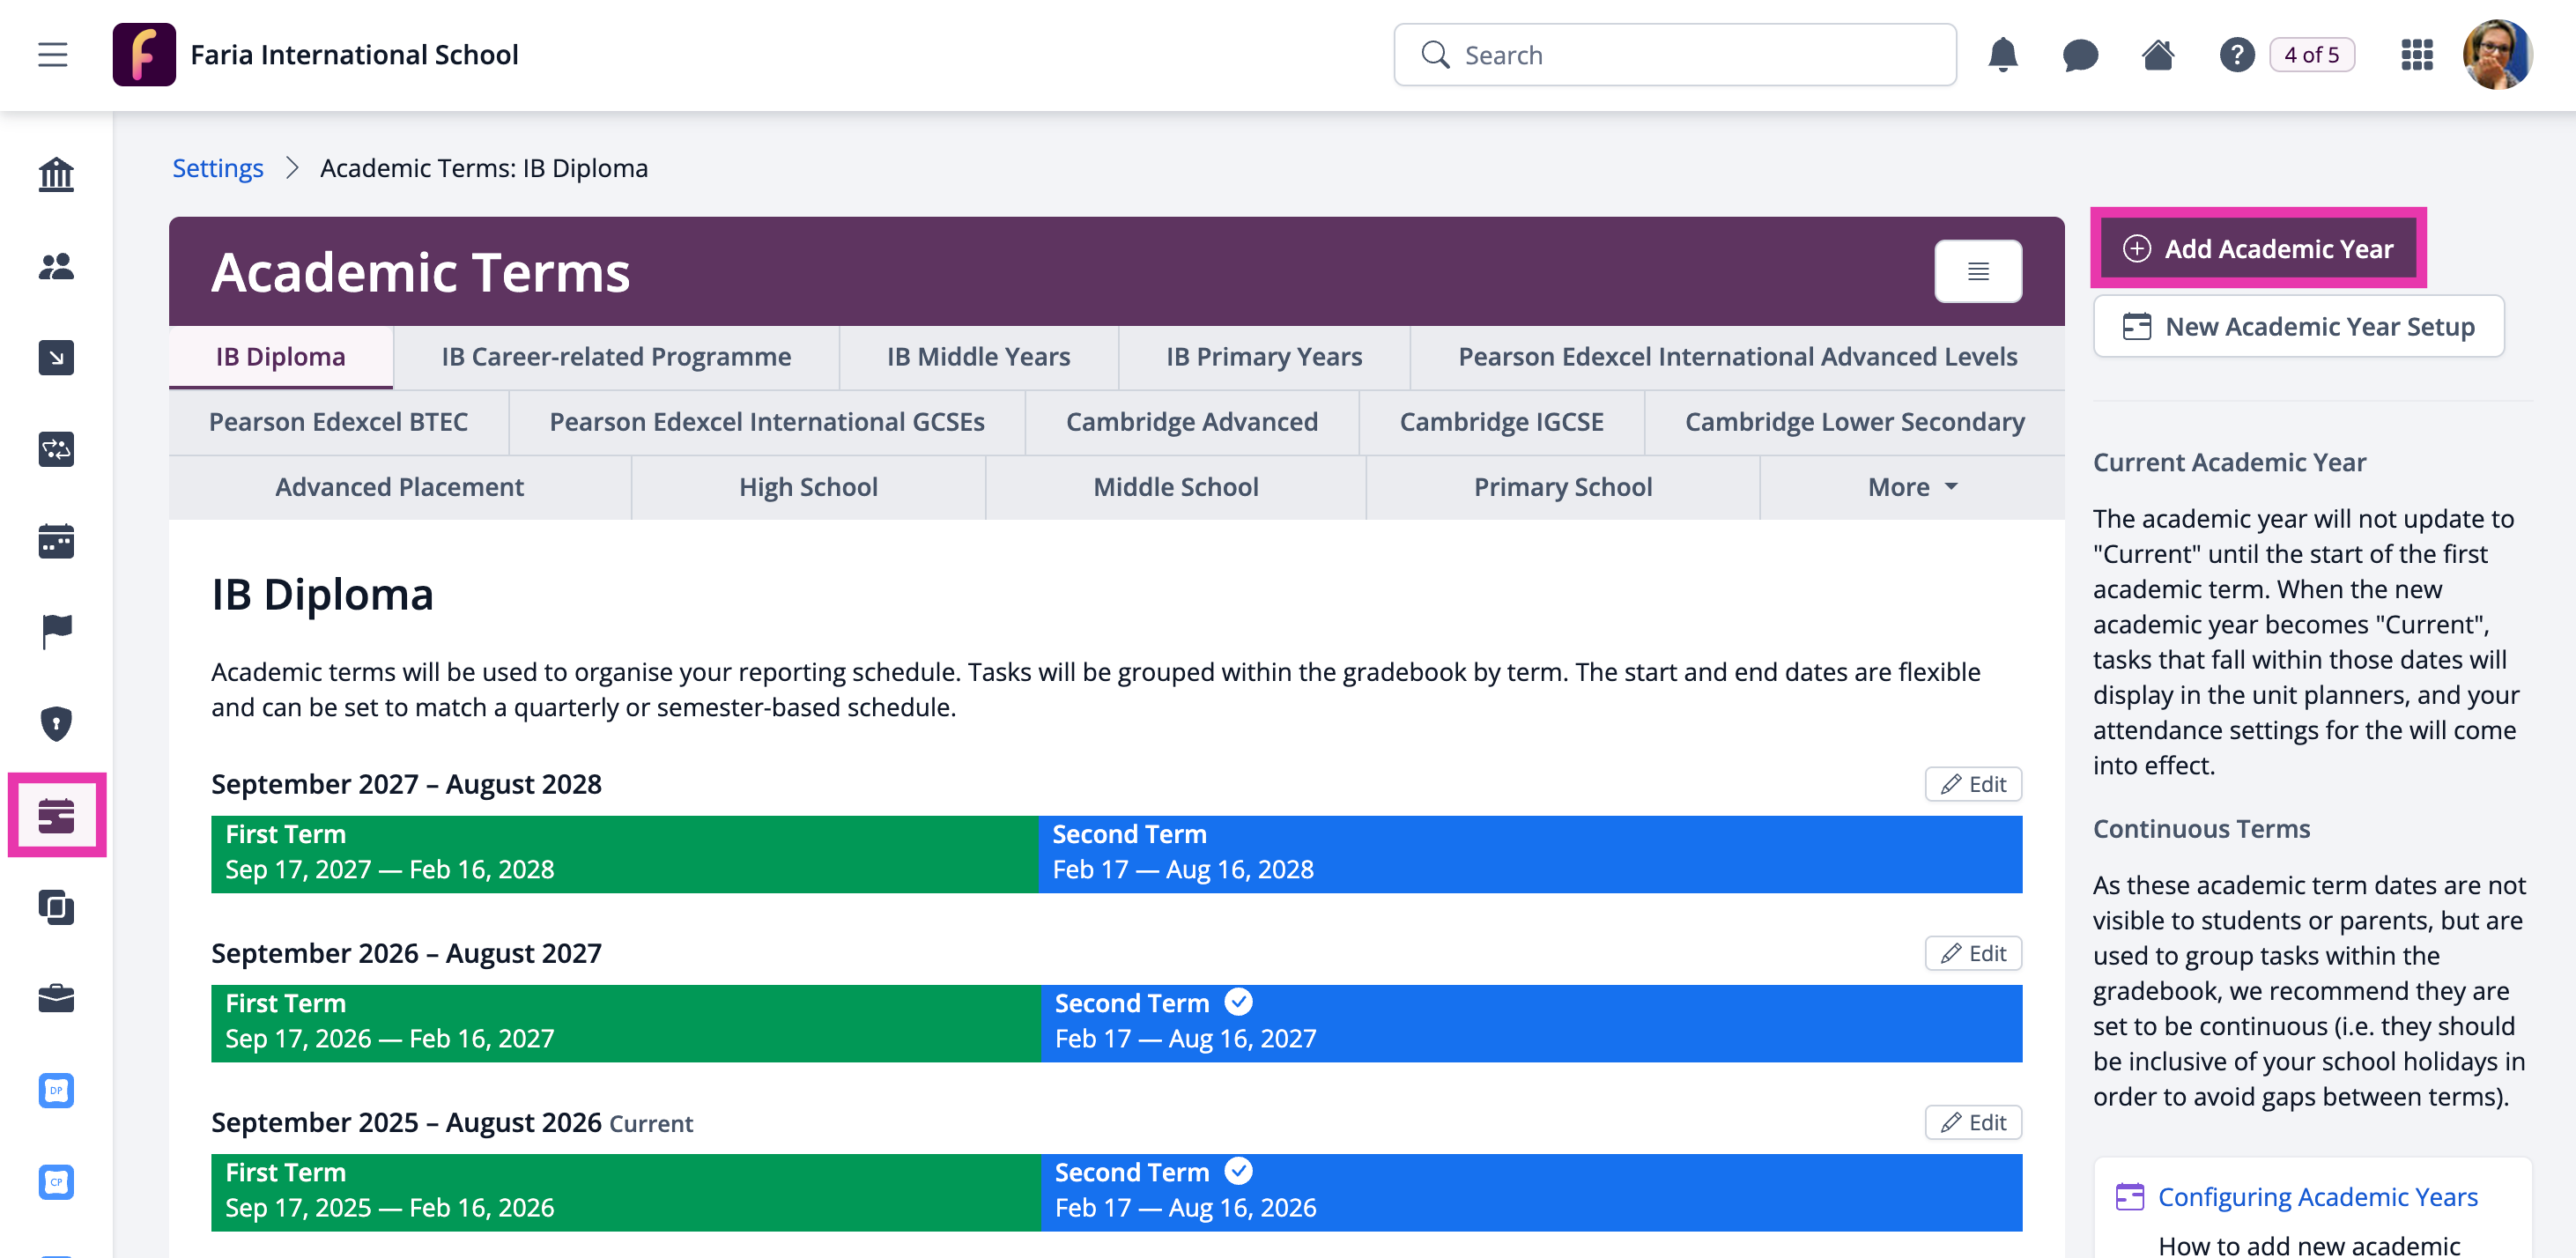This screenshot has height=1258, width=2576.
Task: Open the notifications bell
Action: coord(2002,55)
